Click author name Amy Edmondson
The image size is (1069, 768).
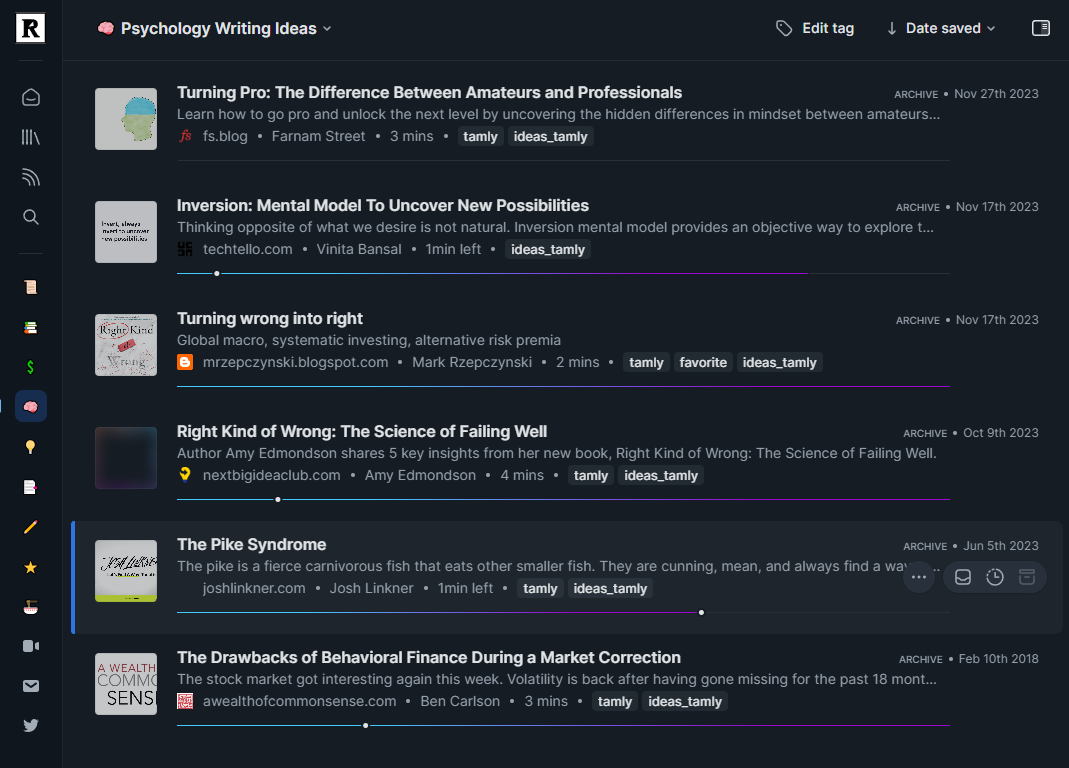click(x=420, y=475)
